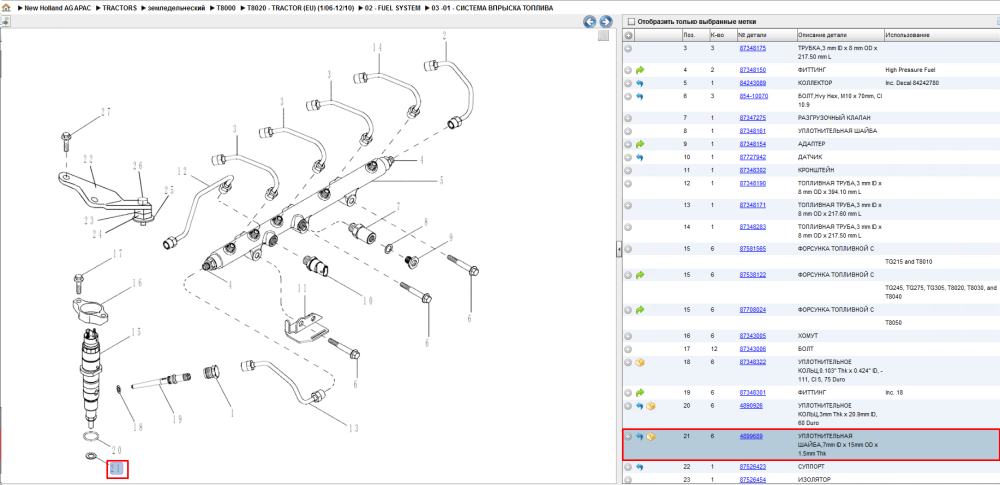Viewport: 1000px width, 485px height.
Task: Click green replacement arrow for part 87348301
Action: 640,392
